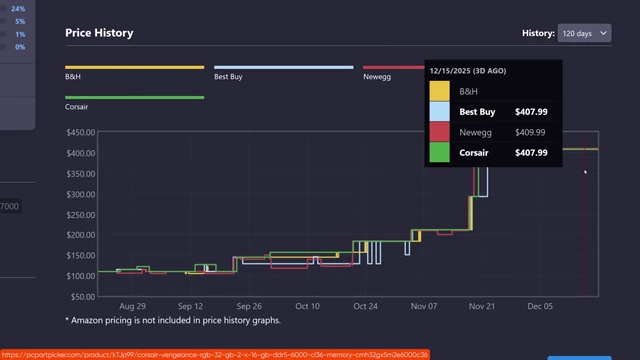Click the $150.00 y-axis label
This screenshot has height=360, width=640.
81,256
